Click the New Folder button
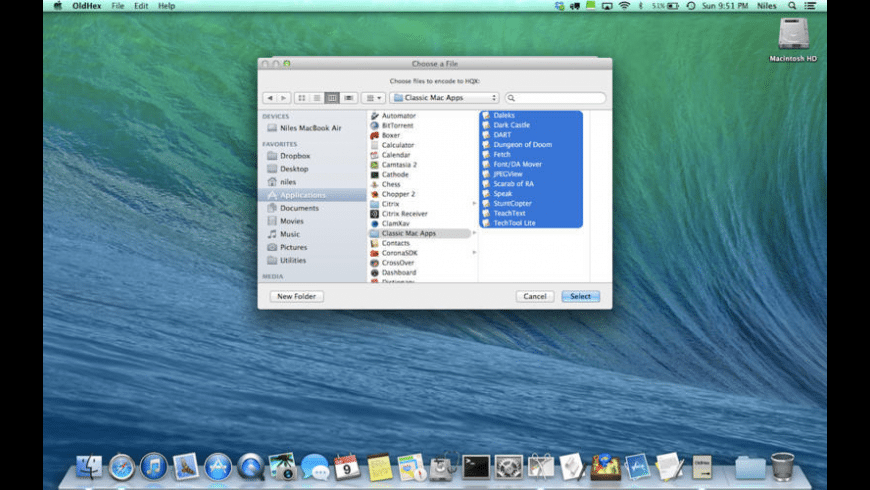This screenshot has height=490, width=870. tap(297, 296)
